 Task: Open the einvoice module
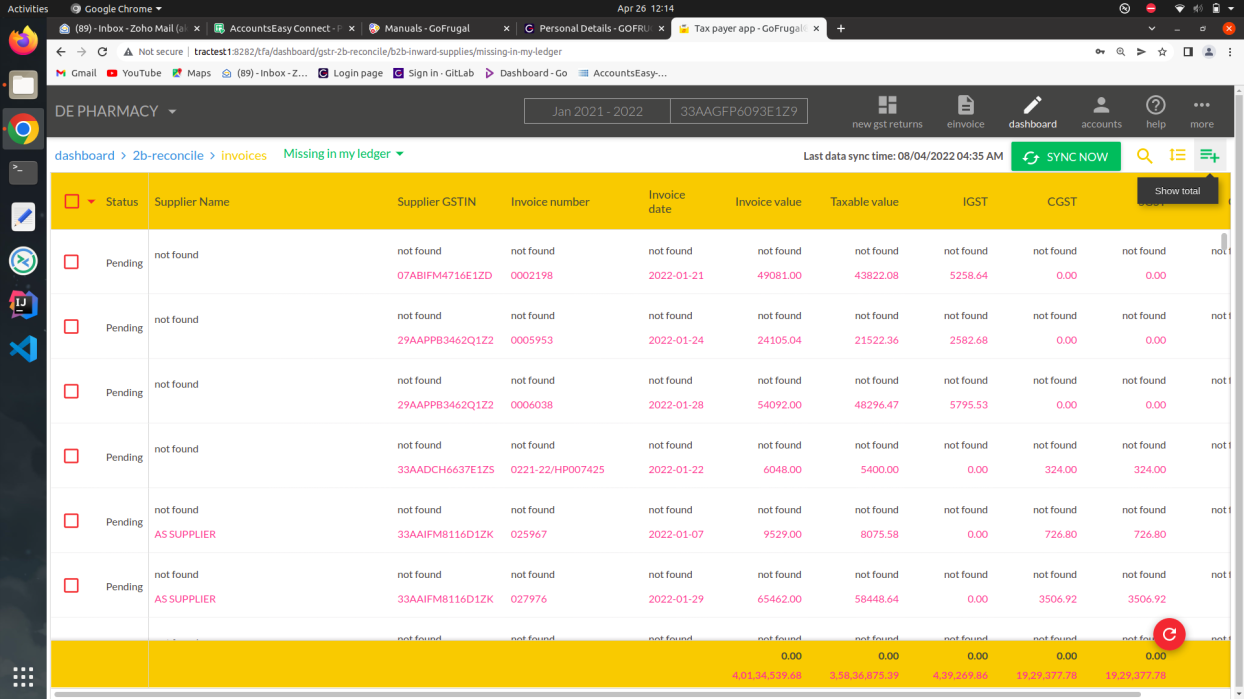click(965, 112)
